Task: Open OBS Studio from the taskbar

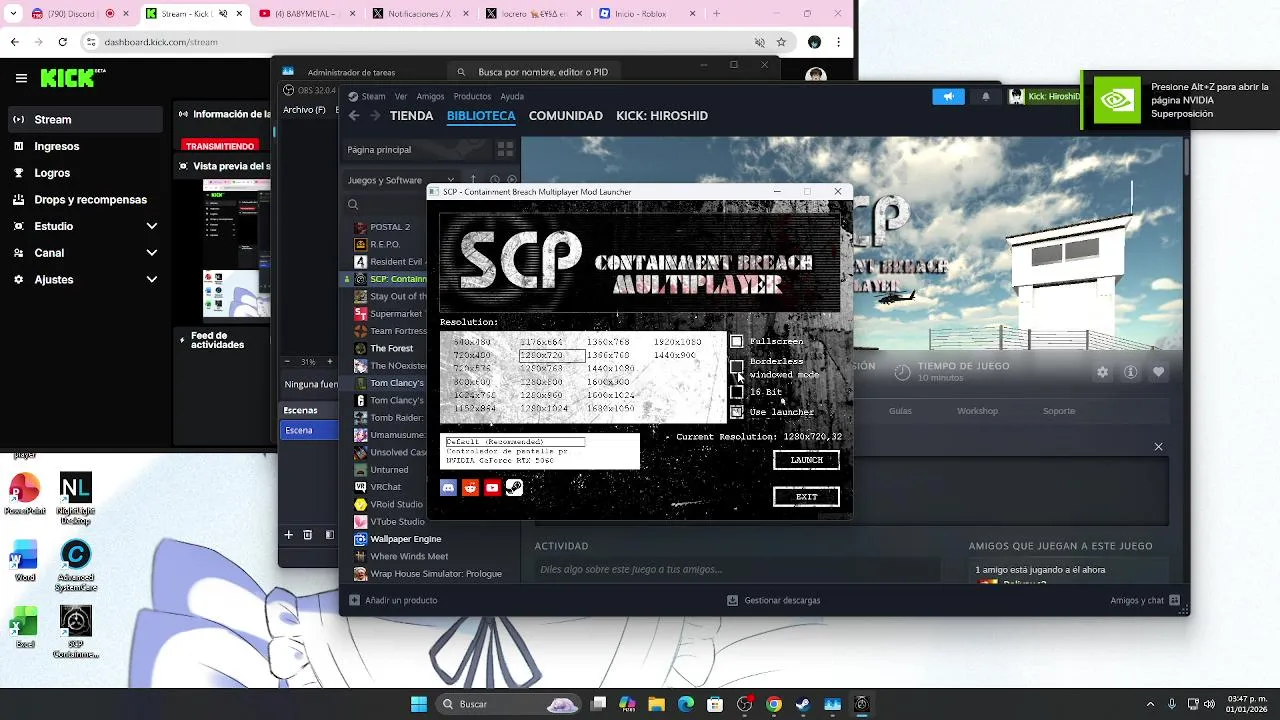Action: [744, 704]
